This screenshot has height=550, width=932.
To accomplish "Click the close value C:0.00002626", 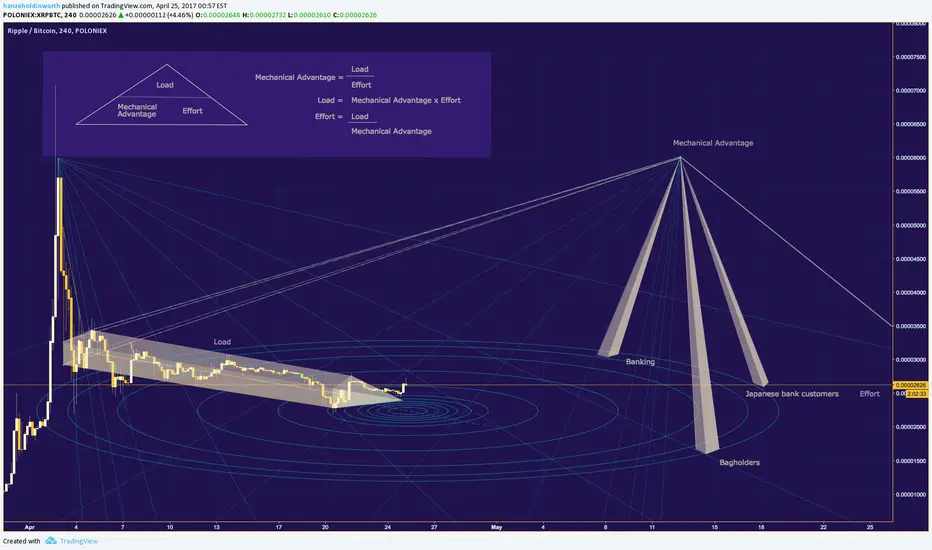I will tap(355, 15).
